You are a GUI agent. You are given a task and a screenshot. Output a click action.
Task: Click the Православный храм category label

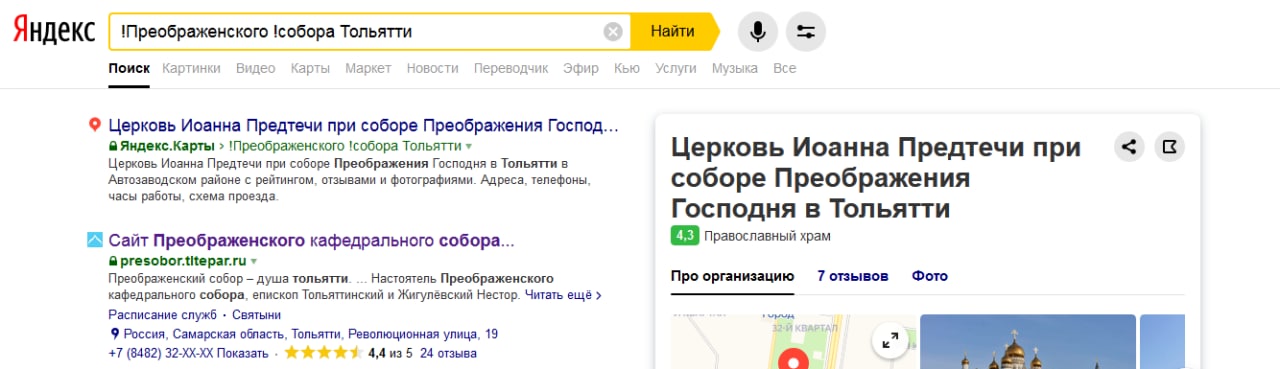(767, 236)
